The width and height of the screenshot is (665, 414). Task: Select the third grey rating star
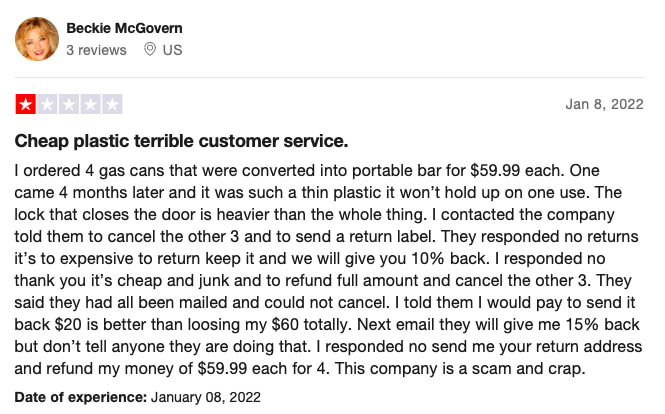pos(69,104)
